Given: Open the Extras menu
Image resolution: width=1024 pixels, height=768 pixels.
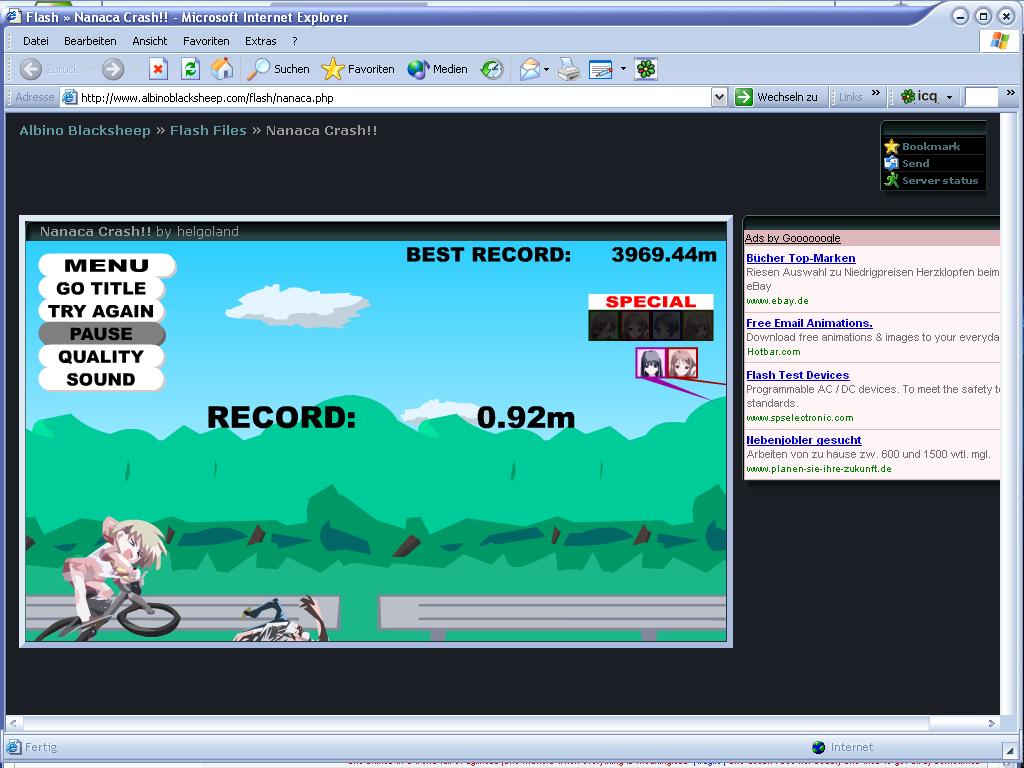Looking at the screenshot, I should [x=261, y=40].
